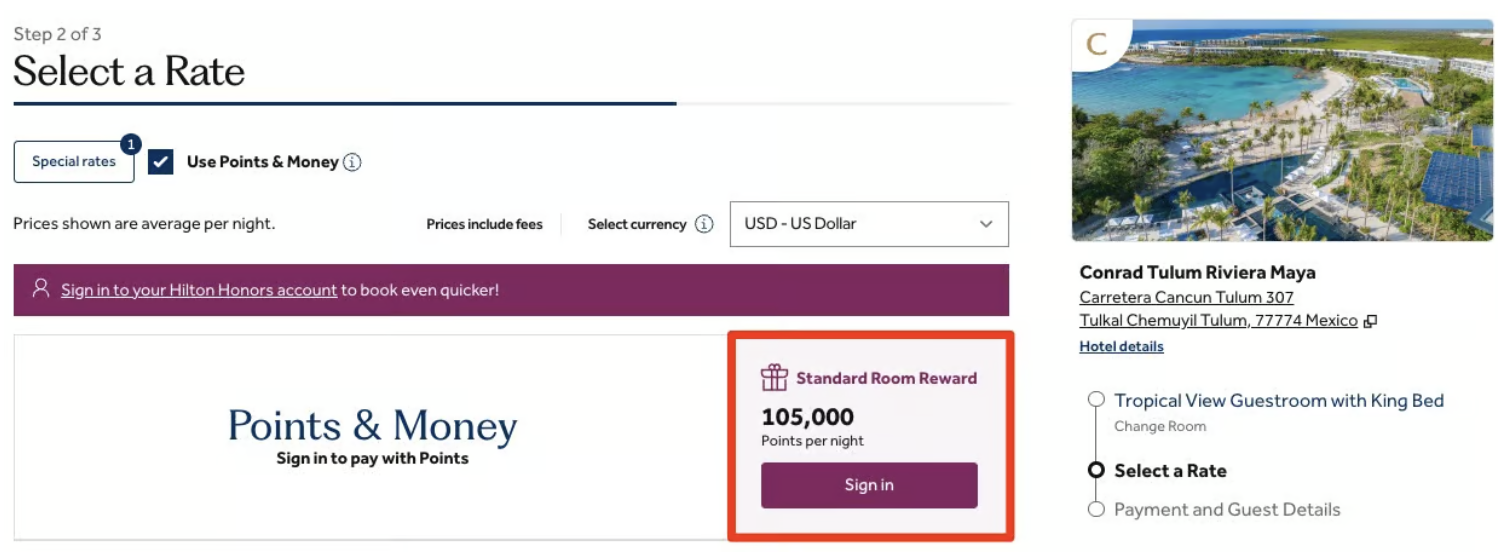Open the USD - US Dollar currency dropdown
The width and height of the screenshot is (1498, 552).
point(869,224)
